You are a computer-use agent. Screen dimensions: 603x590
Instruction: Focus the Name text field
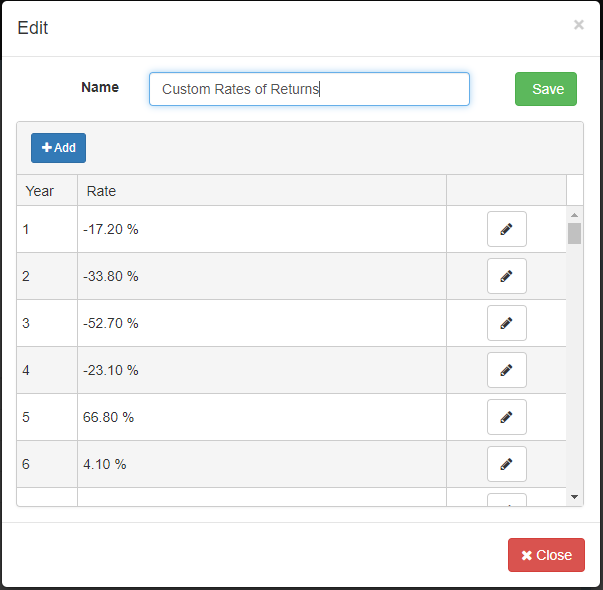(309, 89)
